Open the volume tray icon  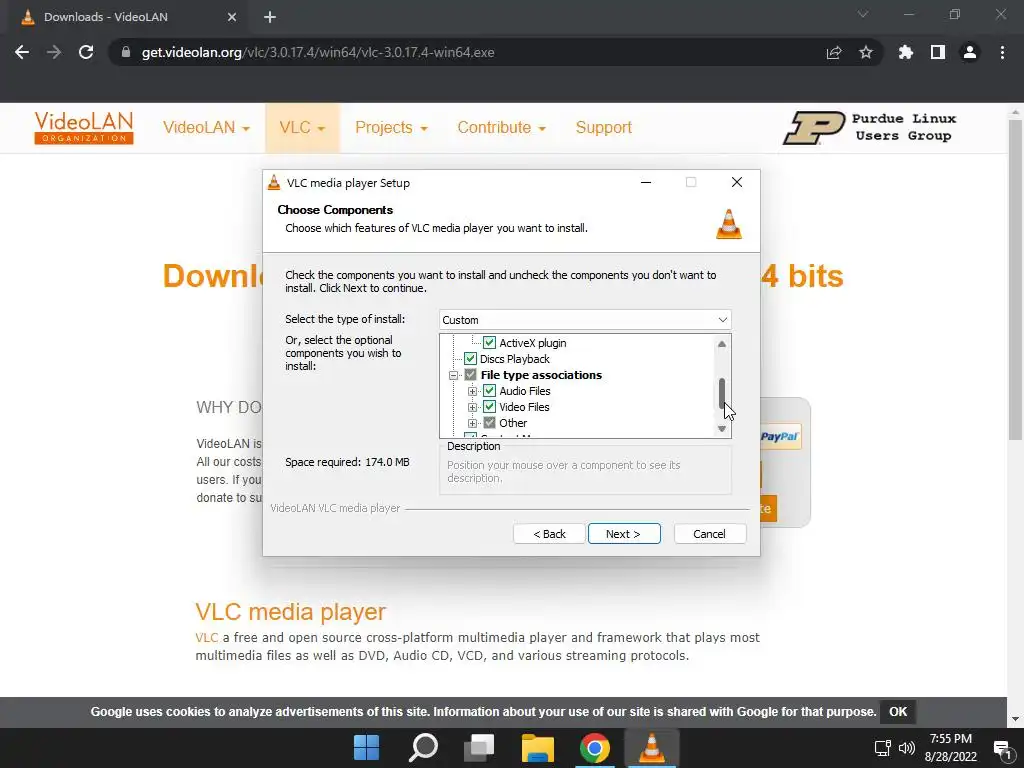pos(906,748)
